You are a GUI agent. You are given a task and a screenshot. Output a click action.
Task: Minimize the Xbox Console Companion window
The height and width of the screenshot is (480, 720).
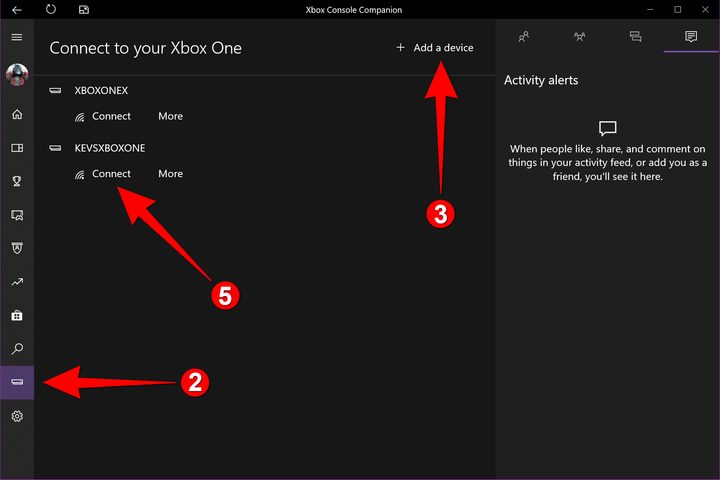[x=650, y=10]
